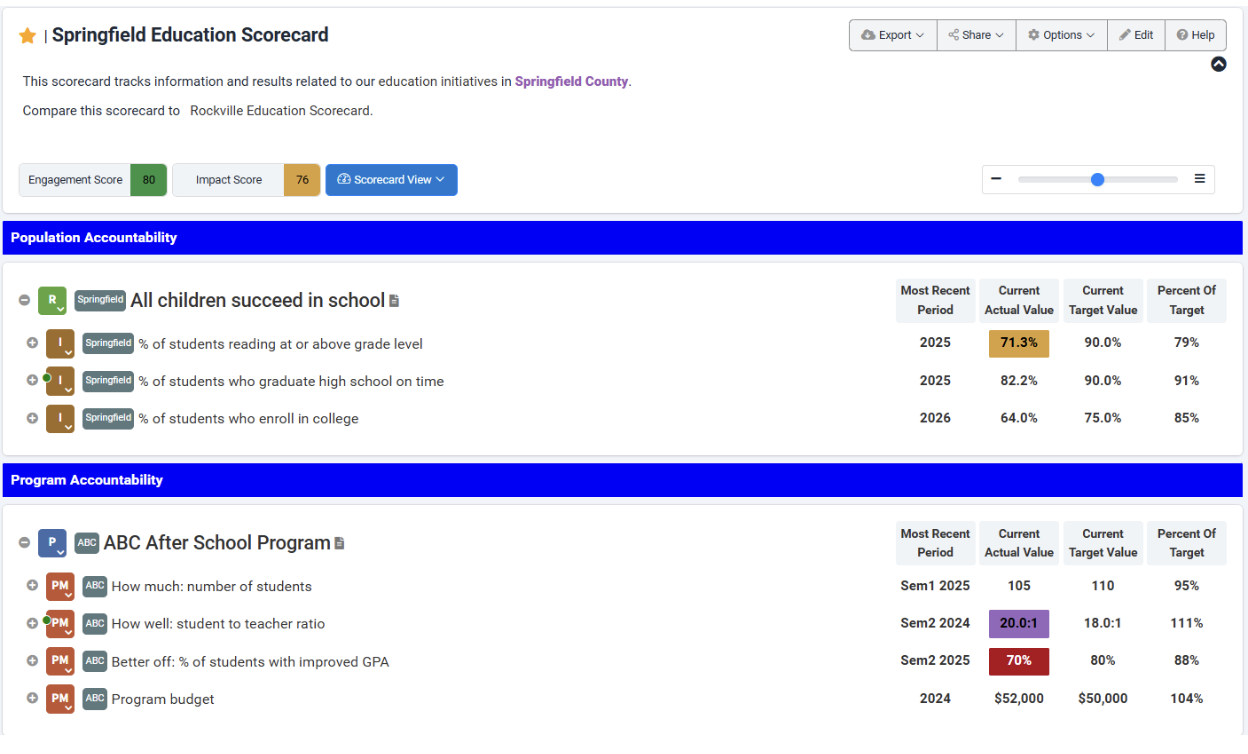Click the collapse header chevron-up icon
This screenshot has height=754, width=1248.
point(1218,64)
